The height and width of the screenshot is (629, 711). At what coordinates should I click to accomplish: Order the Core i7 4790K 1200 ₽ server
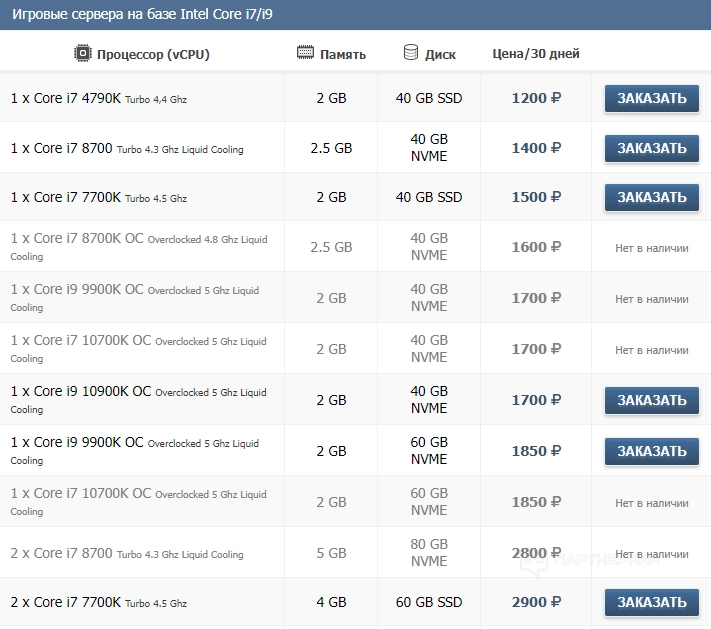click(652, 98)
